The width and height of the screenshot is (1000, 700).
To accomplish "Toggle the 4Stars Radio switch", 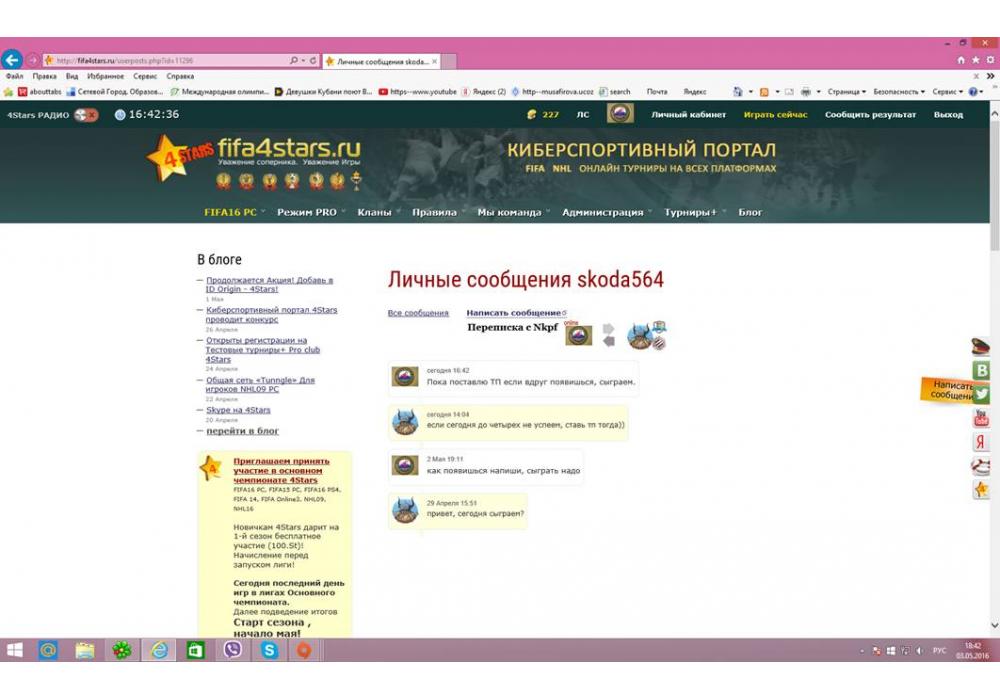I will point(86,115).
